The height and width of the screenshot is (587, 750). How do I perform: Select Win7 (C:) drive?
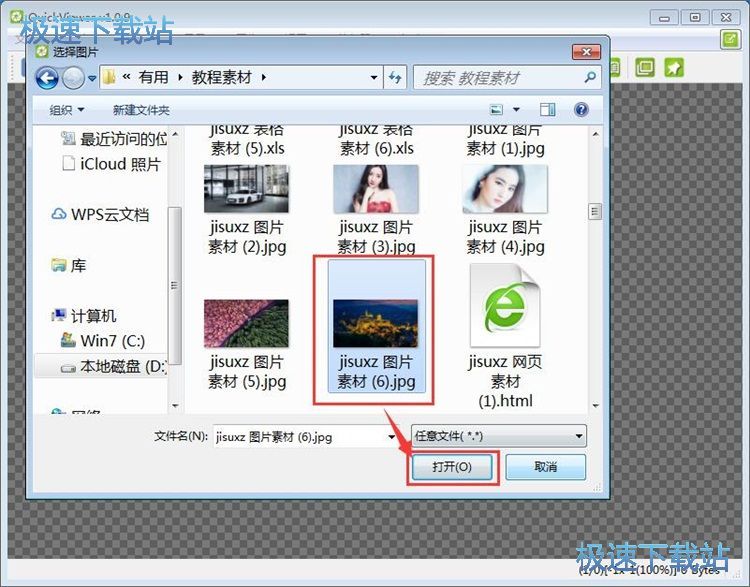click(103, 341)
